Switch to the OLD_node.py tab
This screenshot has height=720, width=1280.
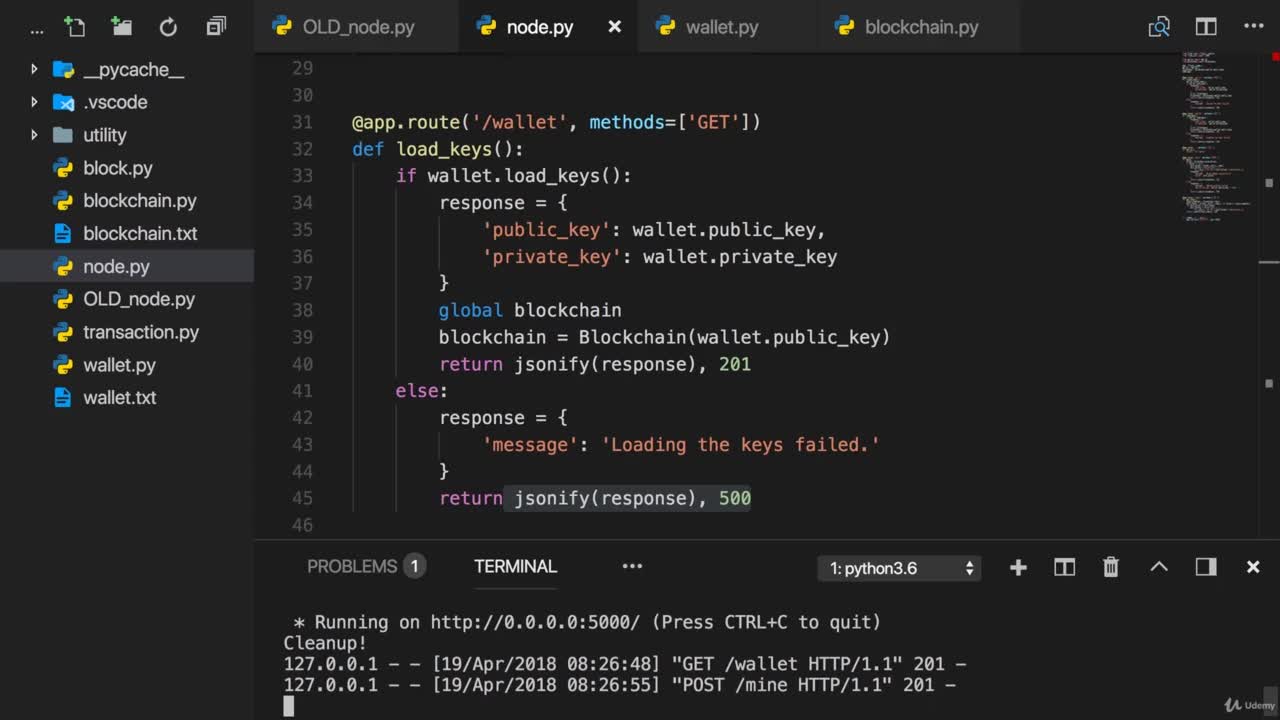pyautogui.click(x=357, y=27)
